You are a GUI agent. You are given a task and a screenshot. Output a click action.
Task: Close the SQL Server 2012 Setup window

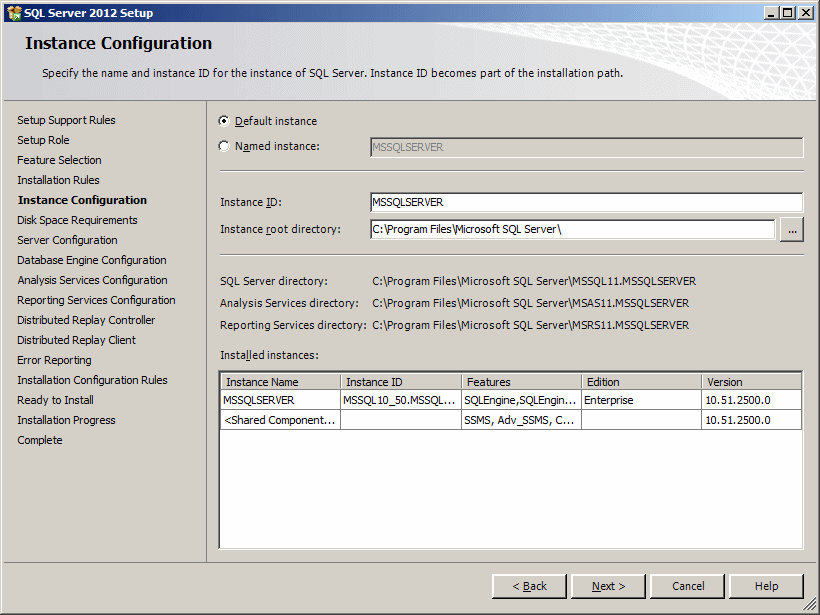[806, 13]
